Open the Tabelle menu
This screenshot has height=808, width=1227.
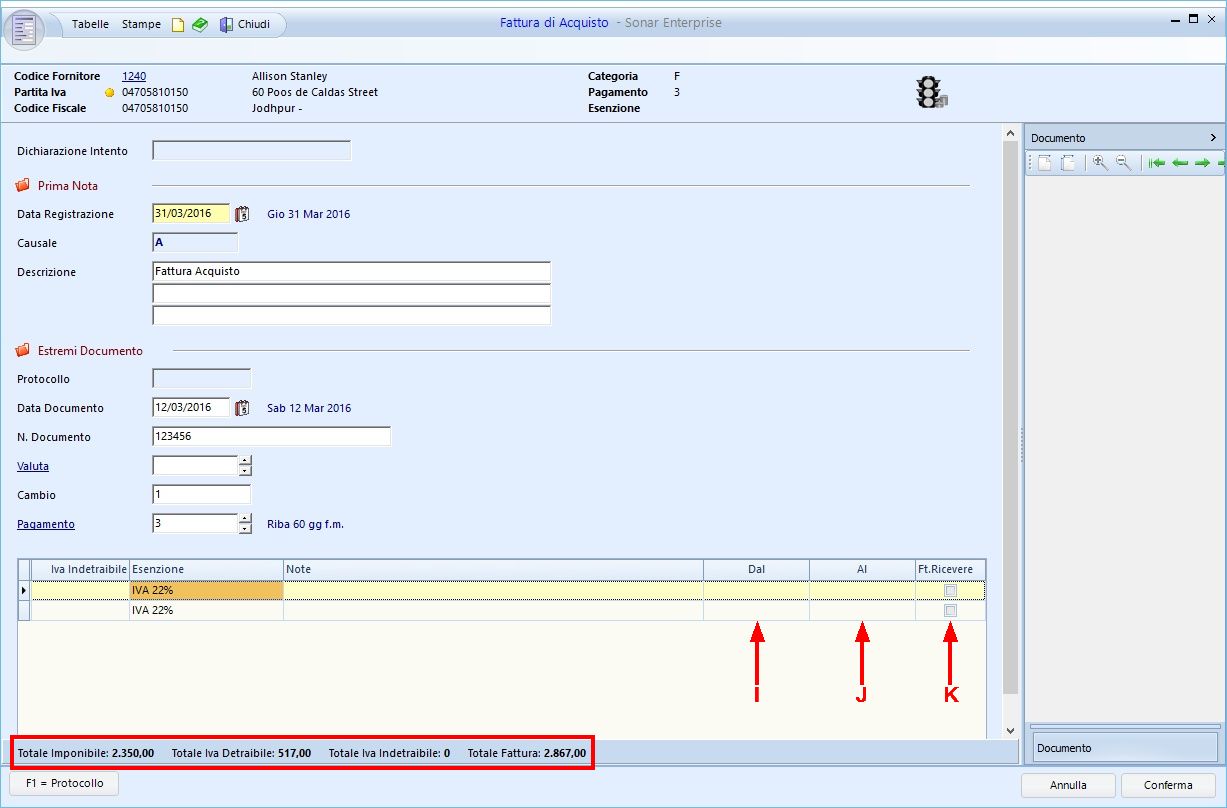pos(90,24)
